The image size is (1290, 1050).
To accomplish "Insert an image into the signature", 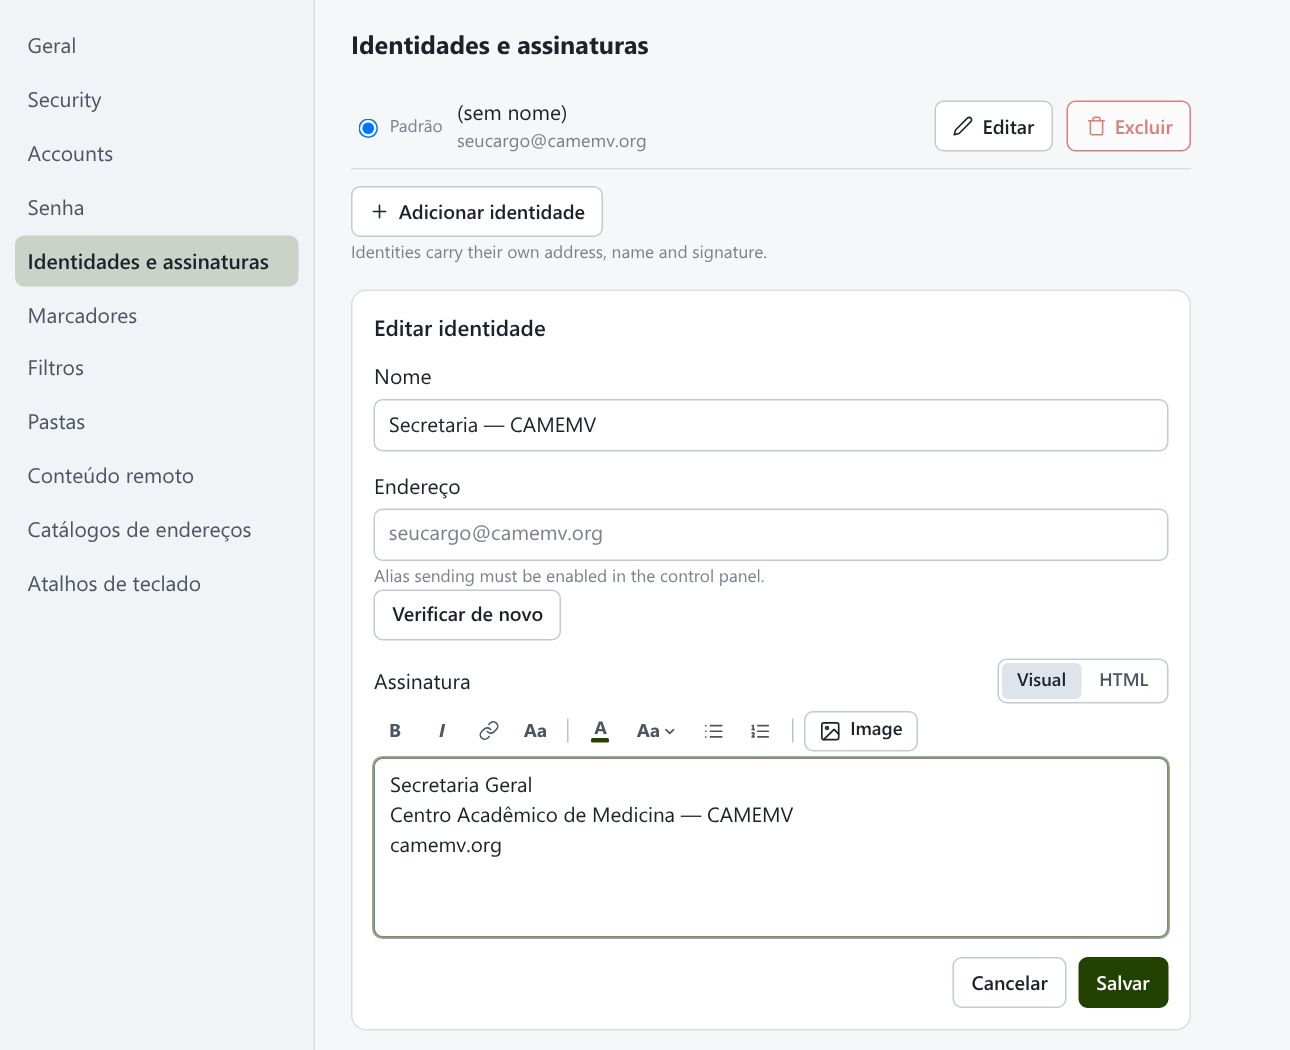I will [861, 731].
